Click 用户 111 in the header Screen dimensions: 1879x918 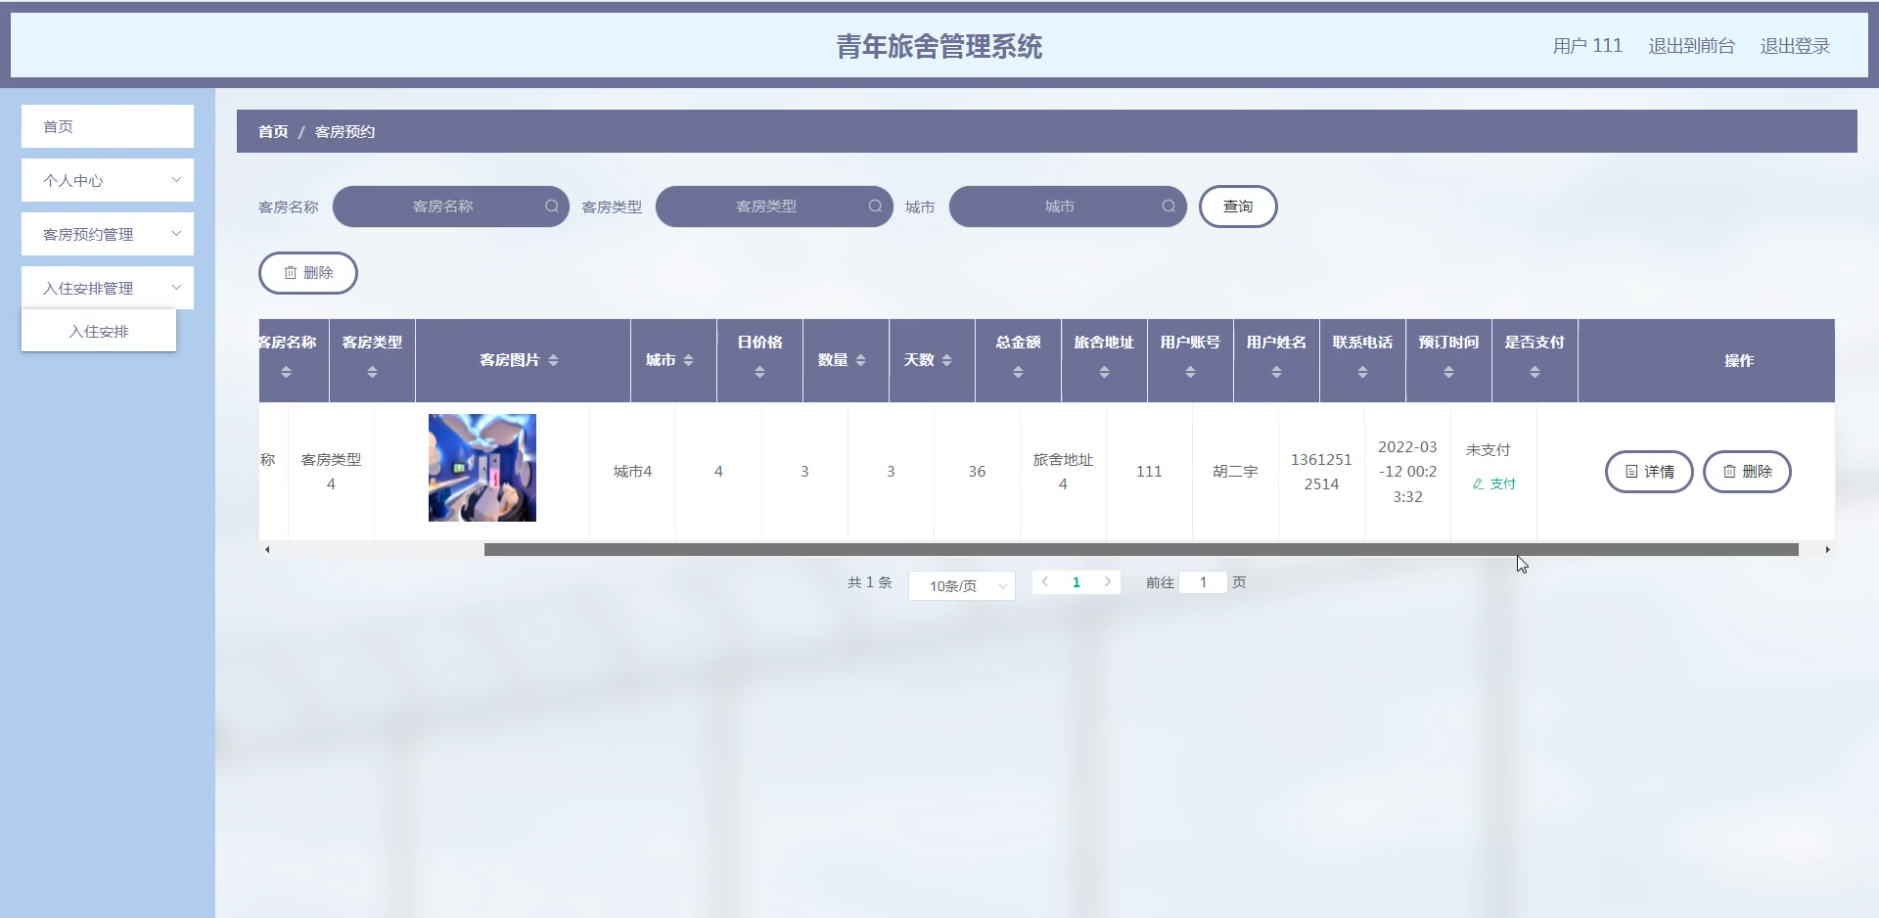click(1587, 46)
